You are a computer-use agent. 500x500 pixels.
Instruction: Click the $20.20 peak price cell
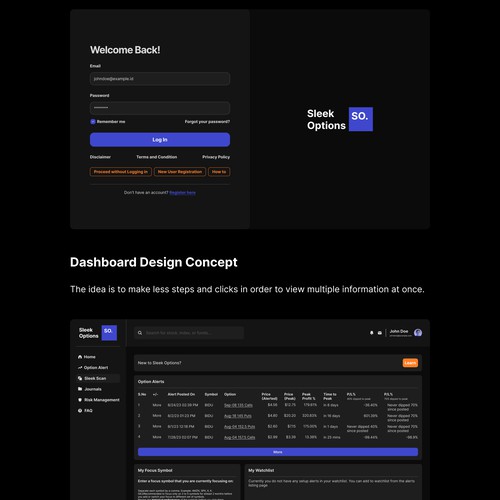click(x=290, y=416)
